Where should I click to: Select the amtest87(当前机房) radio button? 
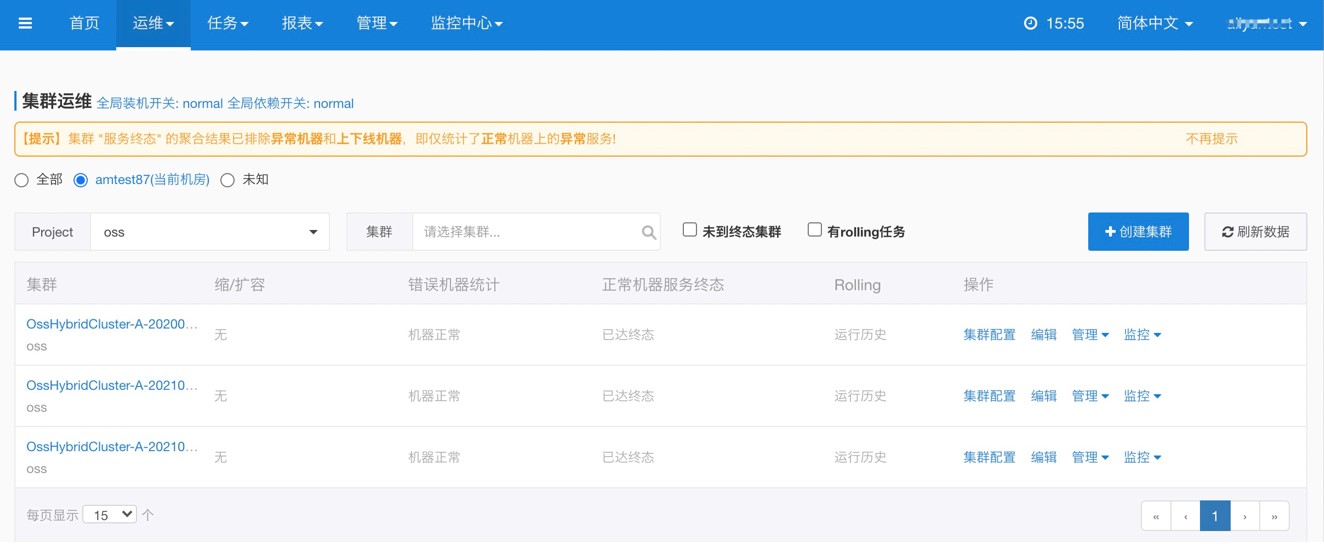81,180
